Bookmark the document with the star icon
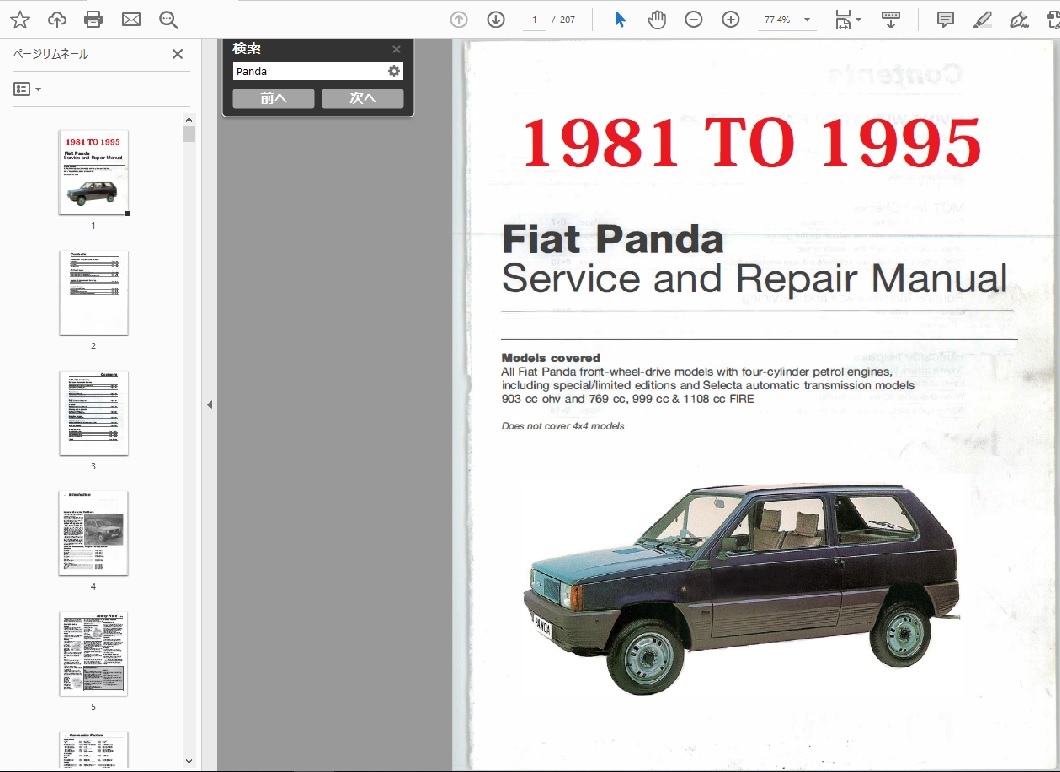This screenshot has width=1060, height=772. point(20,20)
